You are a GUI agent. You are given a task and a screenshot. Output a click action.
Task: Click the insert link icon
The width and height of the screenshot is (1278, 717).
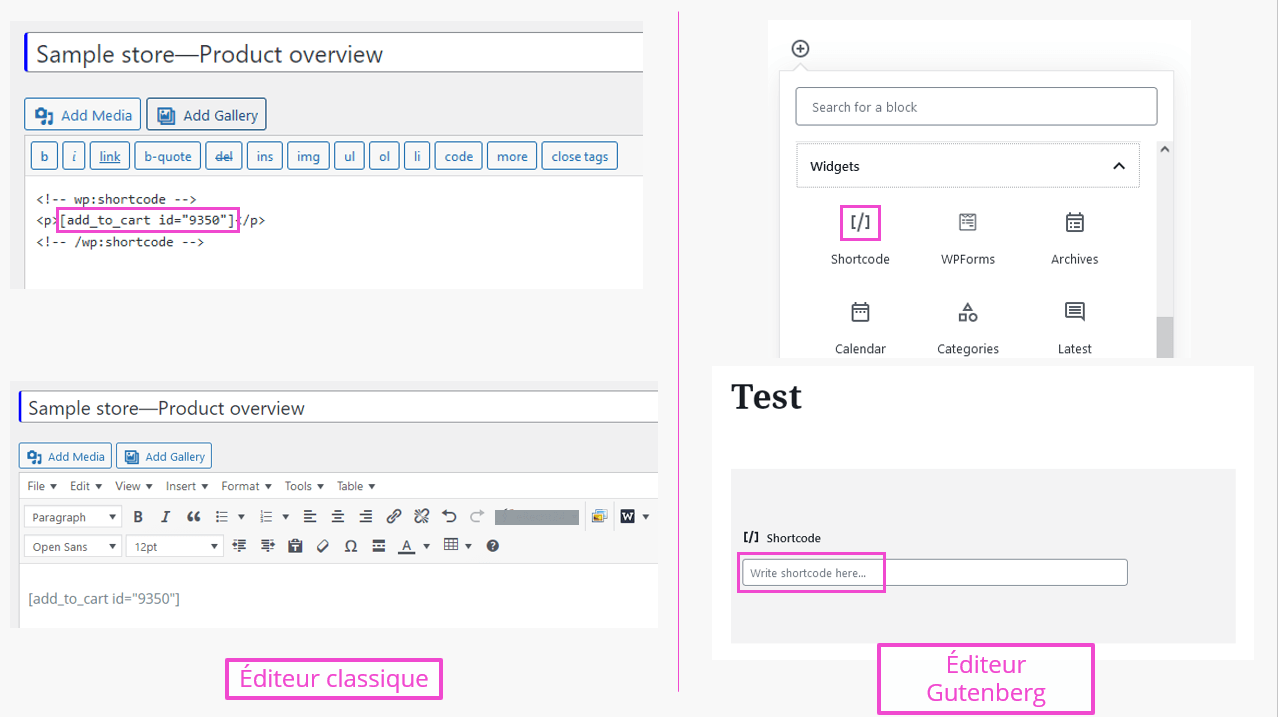394,517
